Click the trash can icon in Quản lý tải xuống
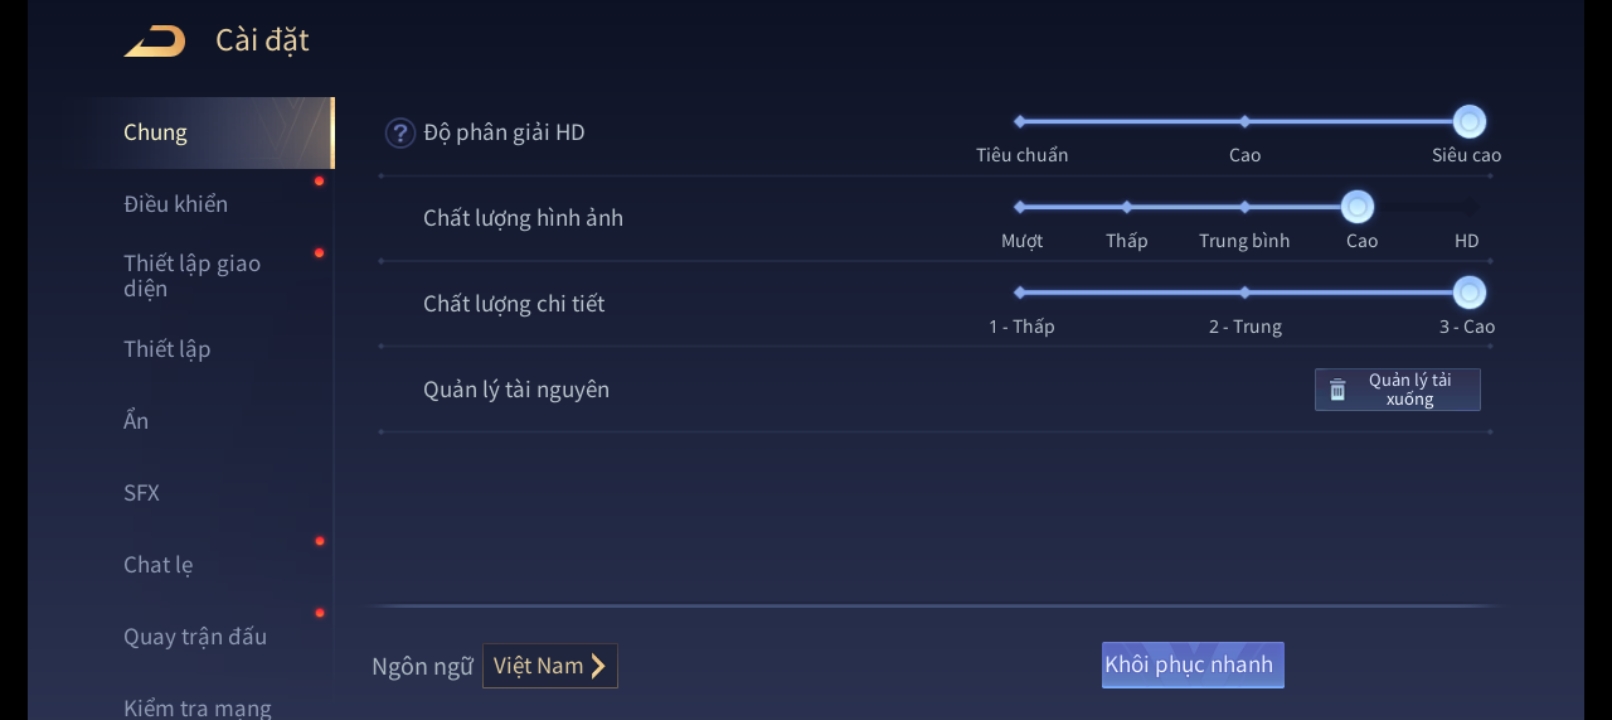The height and width of the screenshot is (720, 1612). pyautogui.click(x=1337, y=390)
